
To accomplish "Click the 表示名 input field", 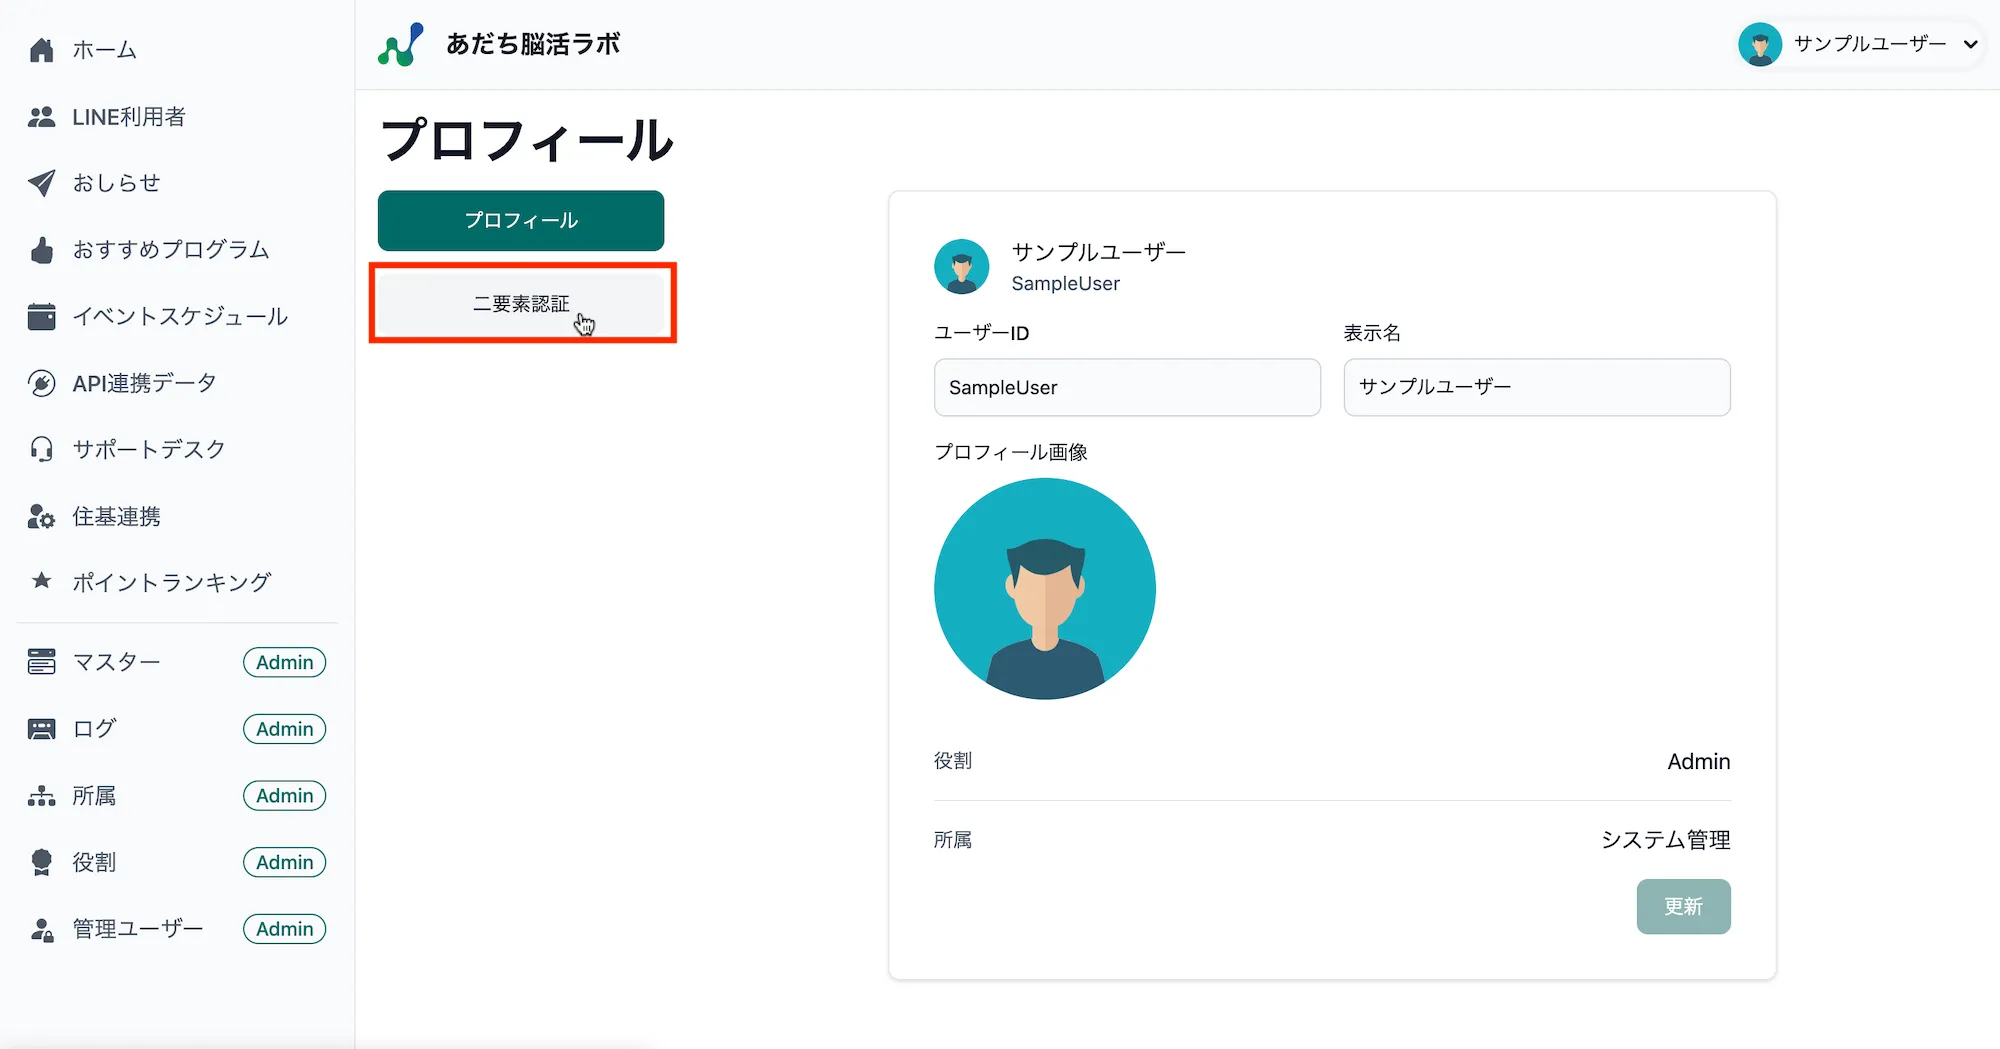I will [1537, 387].
